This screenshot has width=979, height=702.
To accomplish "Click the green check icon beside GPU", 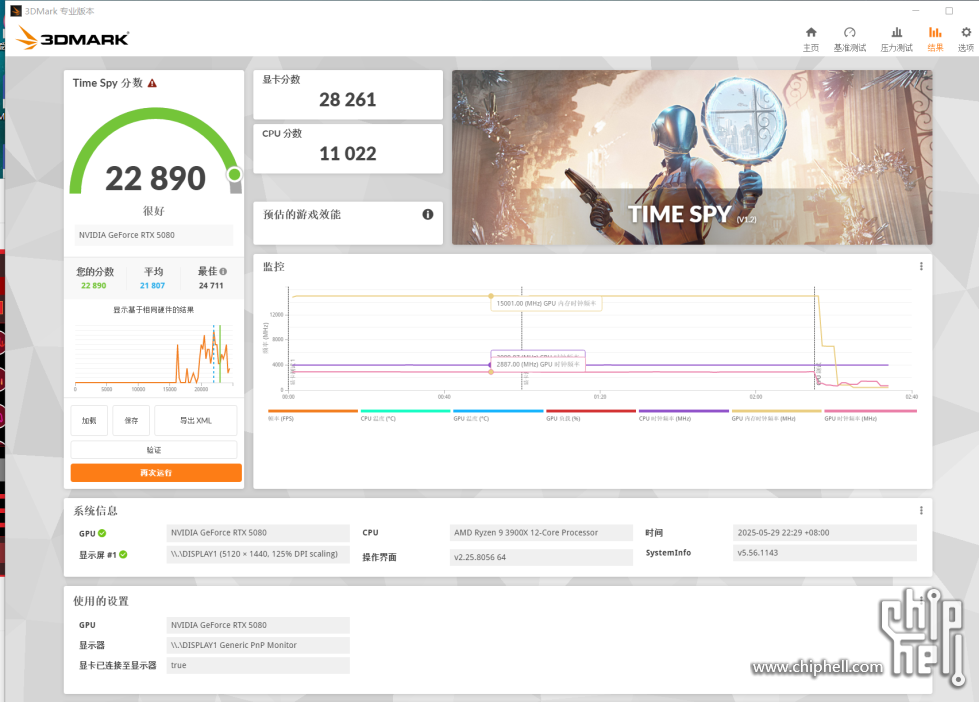I will pos(102,533).
